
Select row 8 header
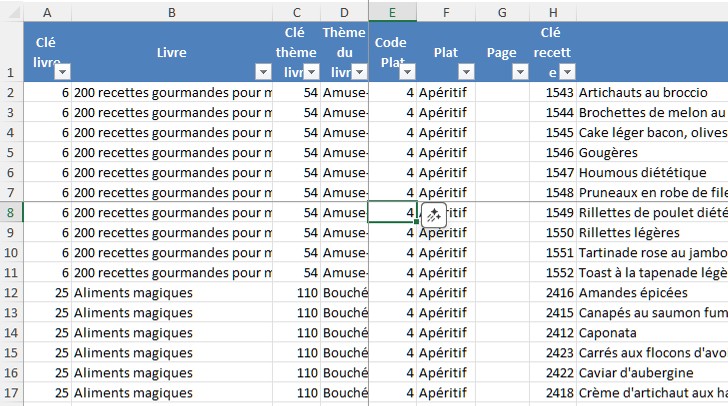pyautogui.click(x=11, y=212)
